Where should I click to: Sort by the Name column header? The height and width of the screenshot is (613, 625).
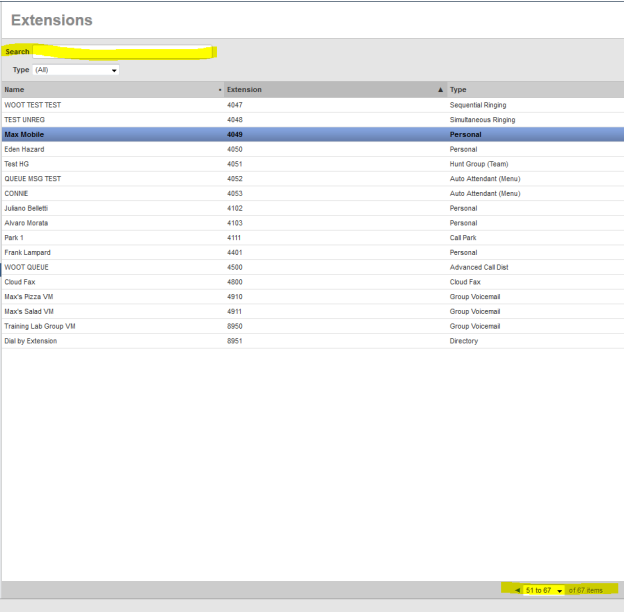click(113, 90)
